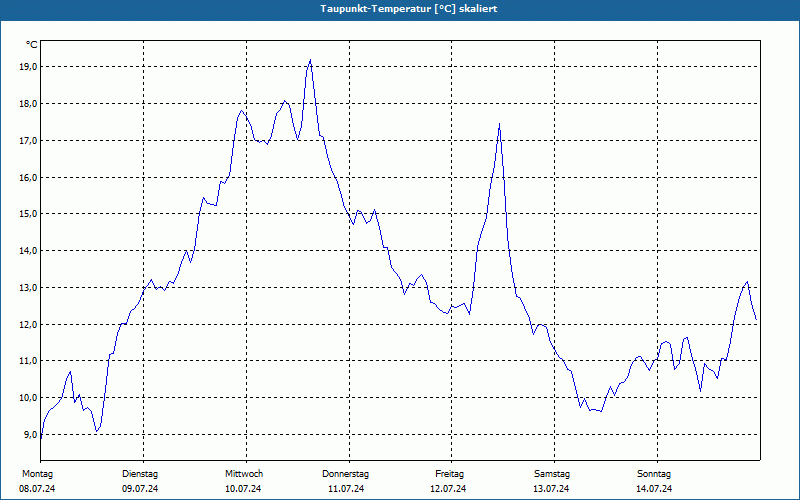Click the Samstag day label
Screen dimensions: 800x500
click(x=552, y=474)
